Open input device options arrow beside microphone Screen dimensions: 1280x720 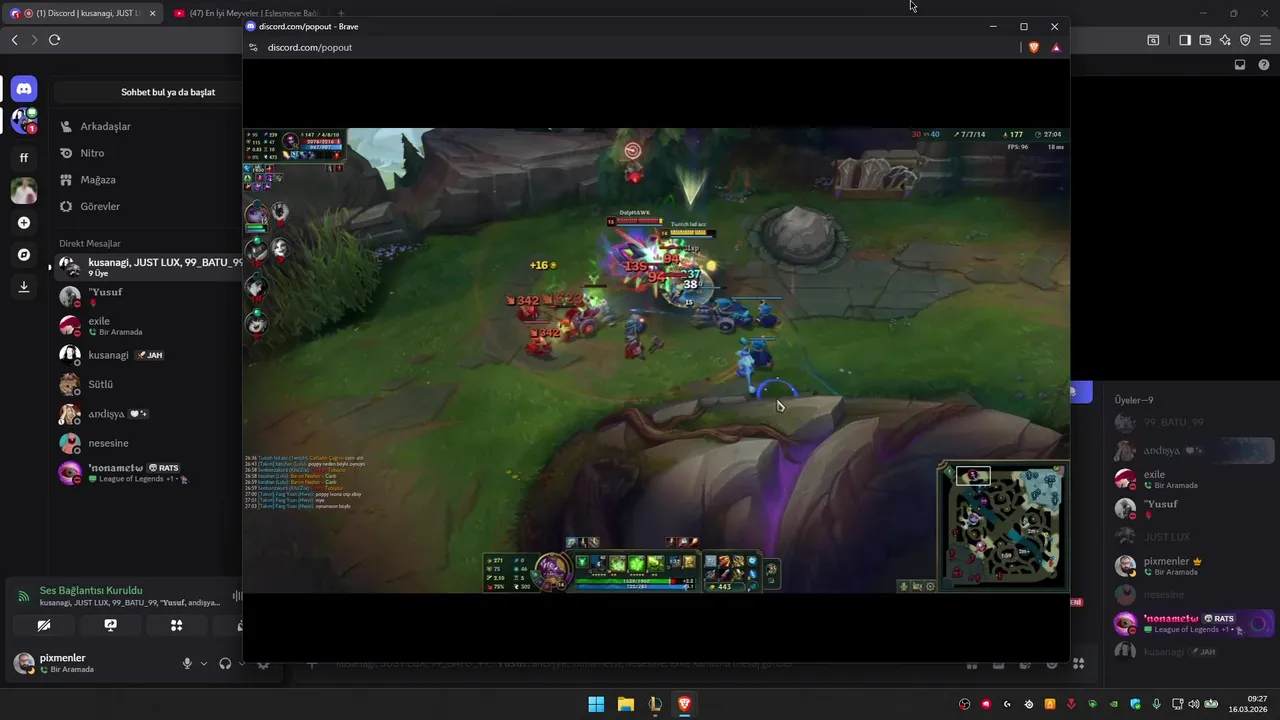[204, 663]
